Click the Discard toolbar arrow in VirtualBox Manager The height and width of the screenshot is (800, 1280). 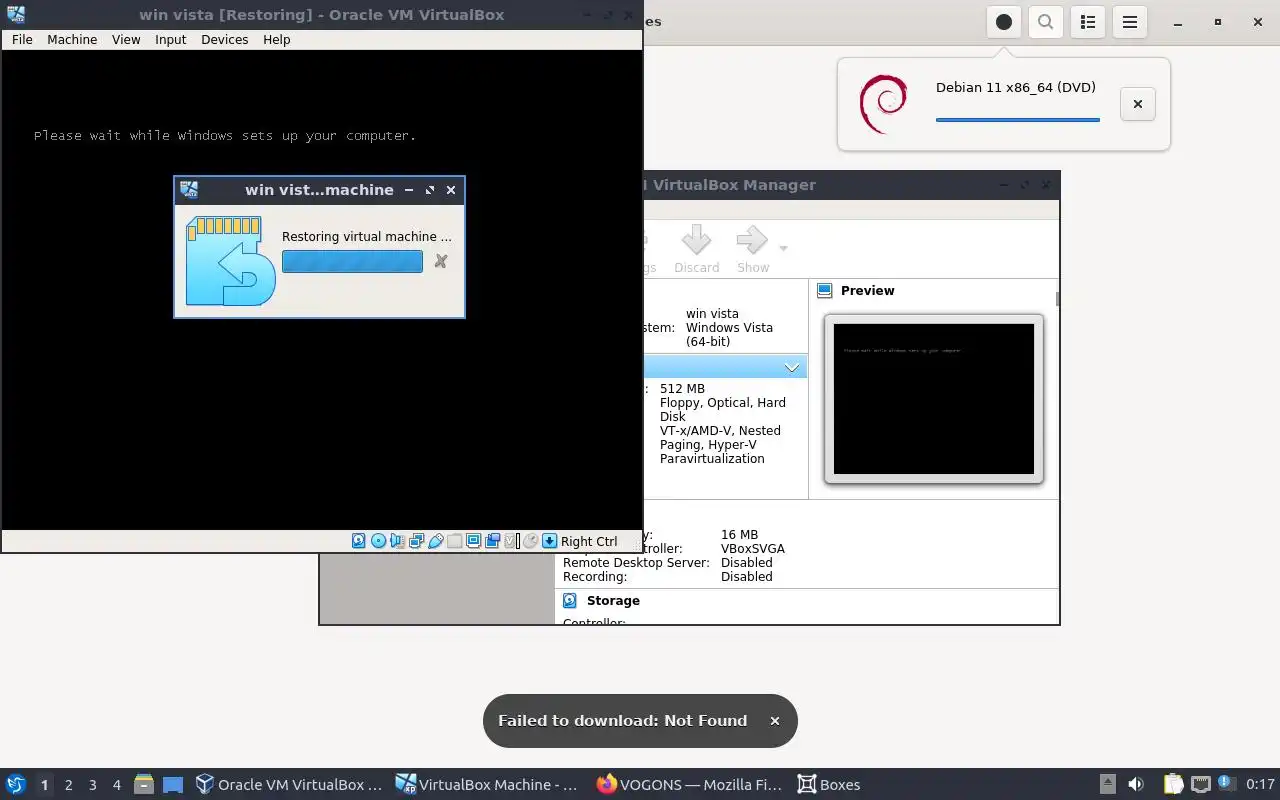click(x=696, y=241)
